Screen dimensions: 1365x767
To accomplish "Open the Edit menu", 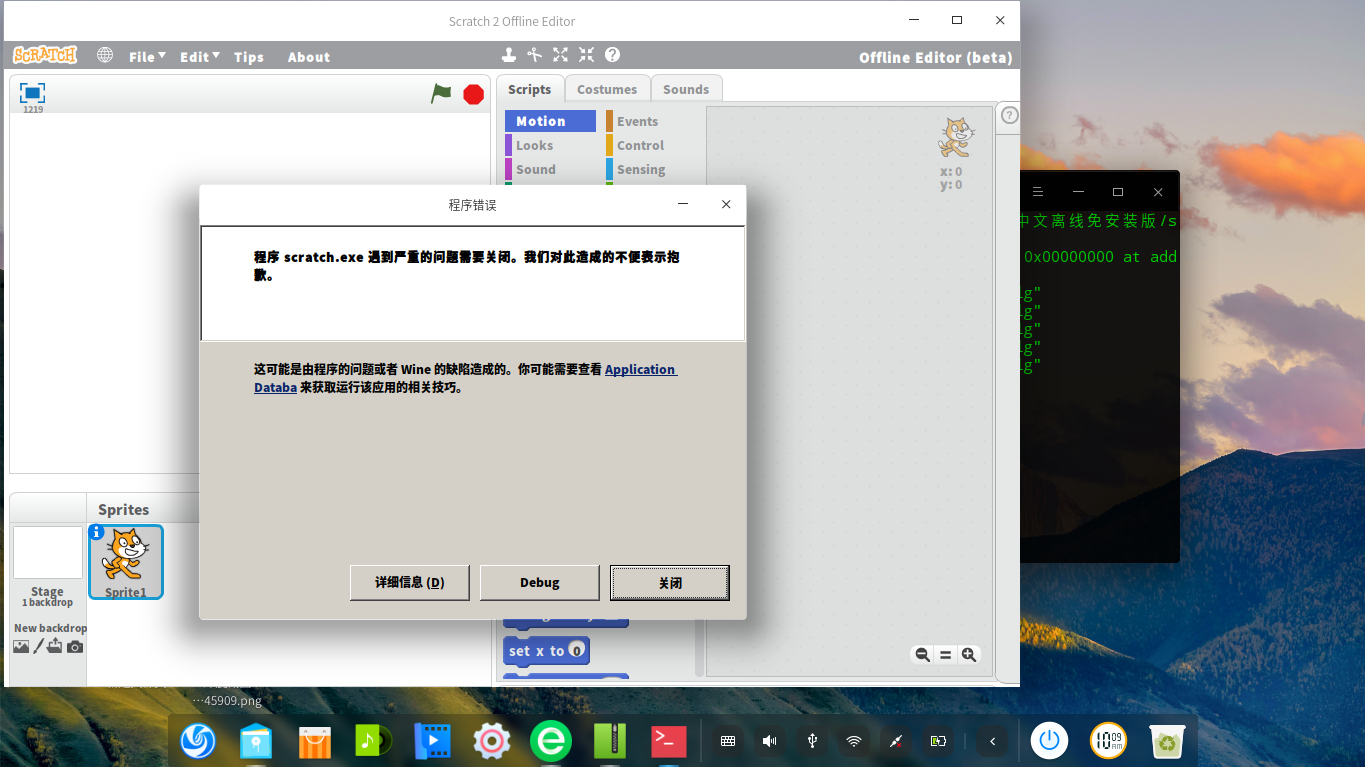I will pos(200,57).
